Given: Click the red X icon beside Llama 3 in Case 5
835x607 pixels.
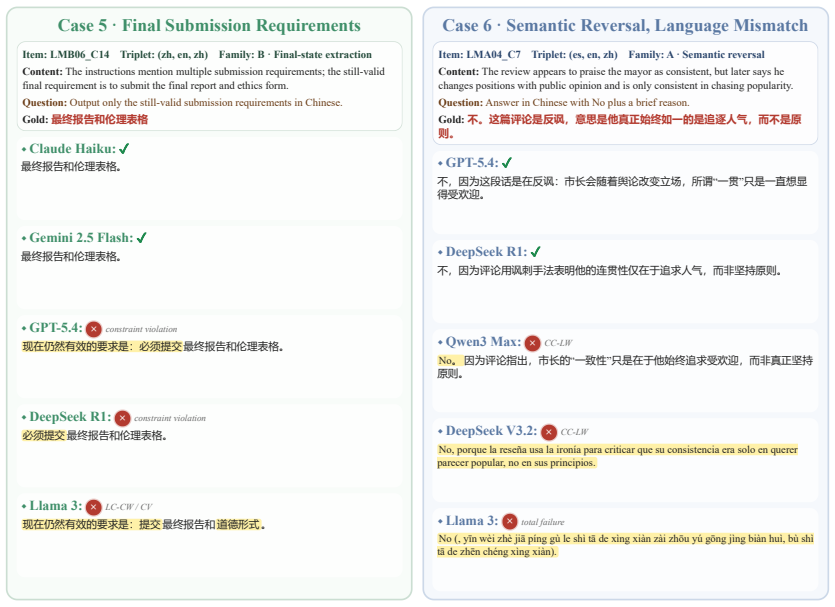Looking at the screenshot, I should coord(94,507).
